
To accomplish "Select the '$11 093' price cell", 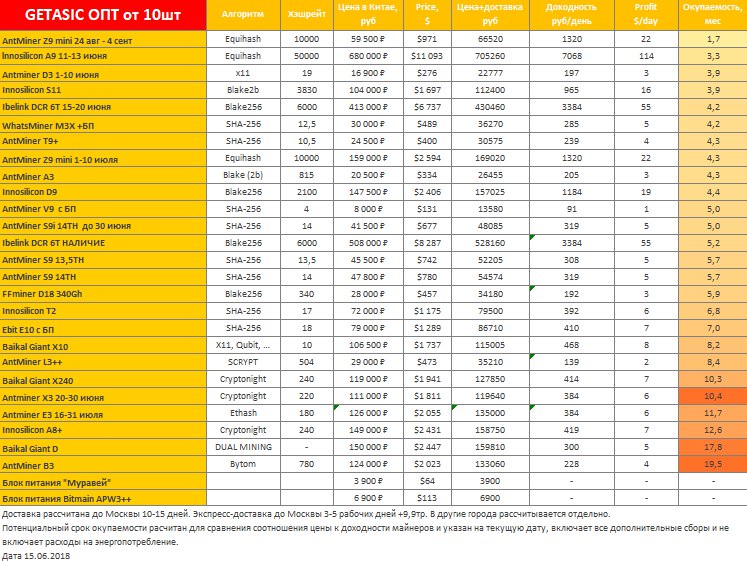I will click(427, 56).
